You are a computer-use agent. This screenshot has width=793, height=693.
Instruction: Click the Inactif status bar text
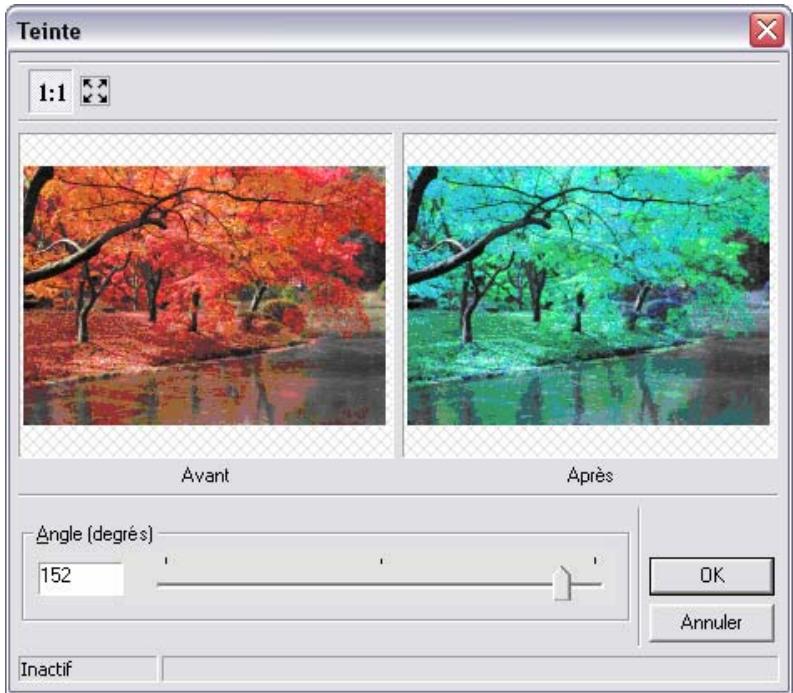click(50, 668)
